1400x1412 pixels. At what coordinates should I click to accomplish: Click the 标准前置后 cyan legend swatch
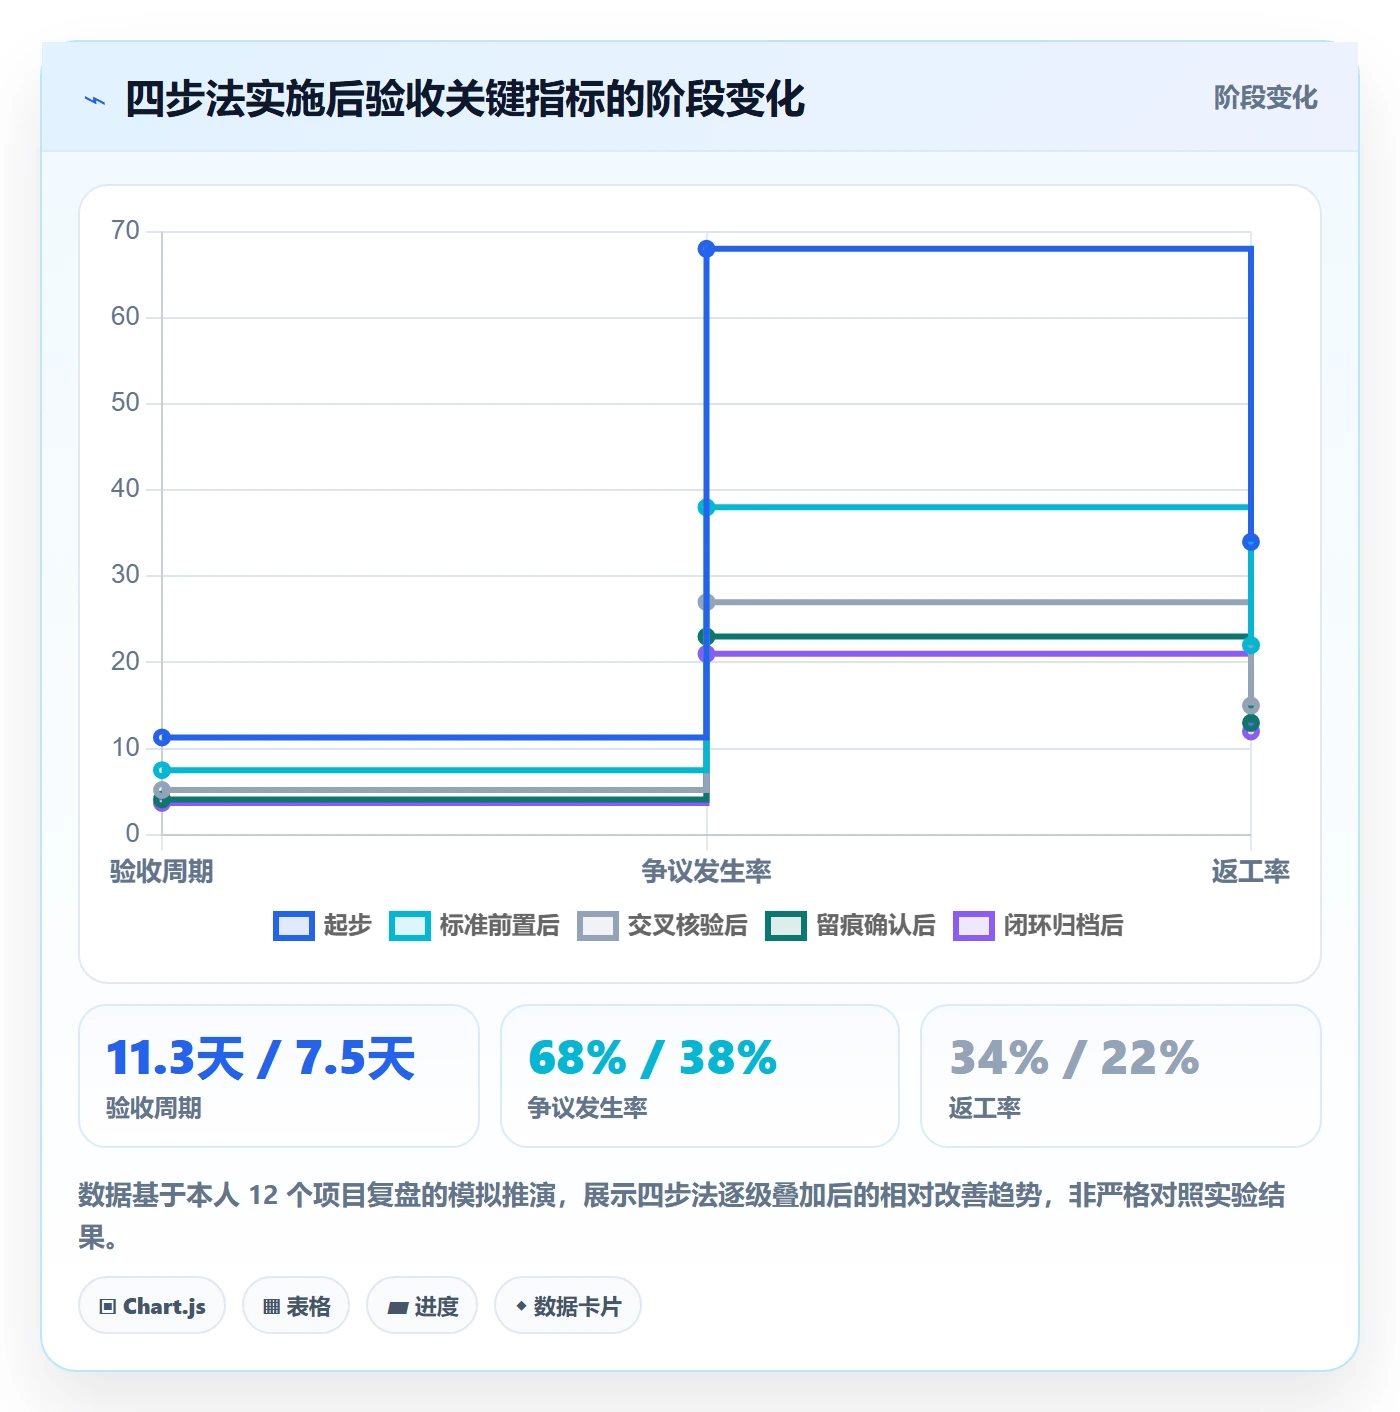[x=410, y=926]
